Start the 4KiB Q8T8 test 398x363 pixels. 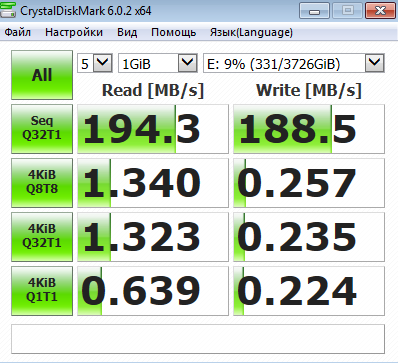pos(42,183)
